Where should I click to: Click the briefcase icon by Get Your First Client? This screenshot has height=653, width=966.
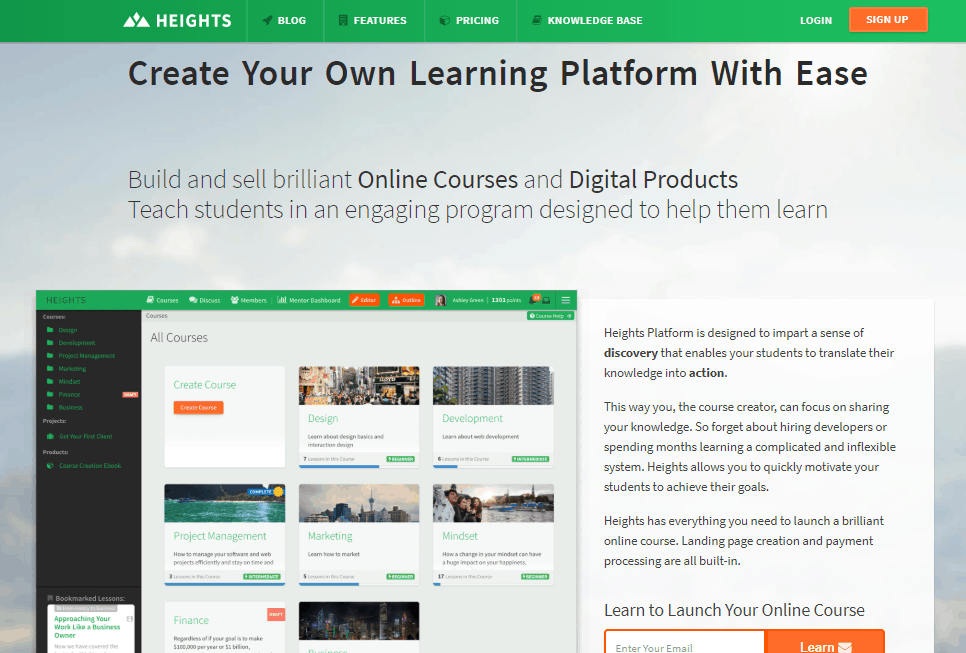coord(51,435)
